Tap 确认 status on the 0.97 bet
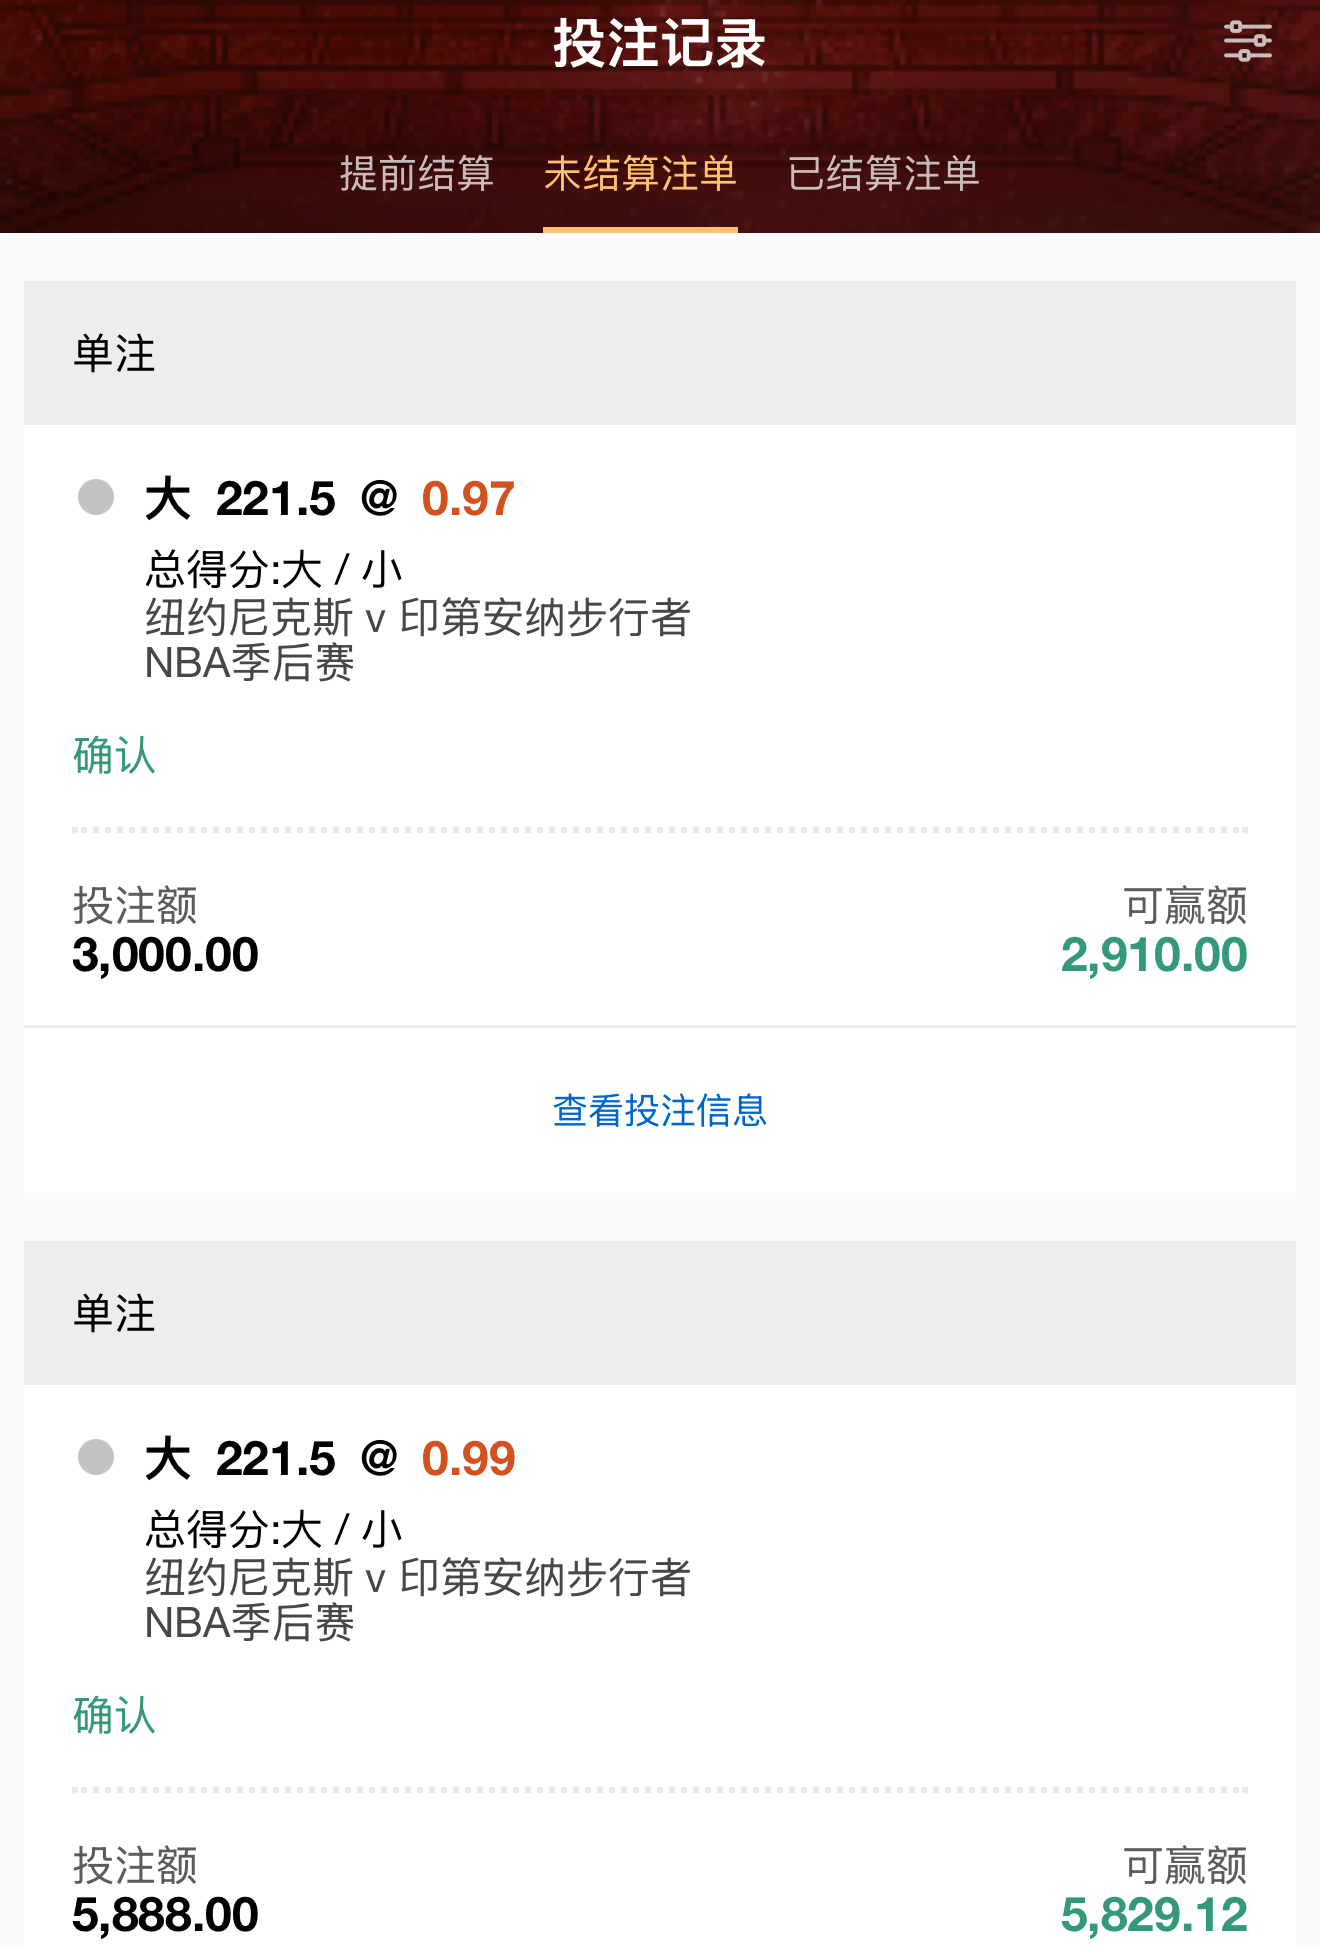Screen dimensions: 1320x1945 (114, 755)
